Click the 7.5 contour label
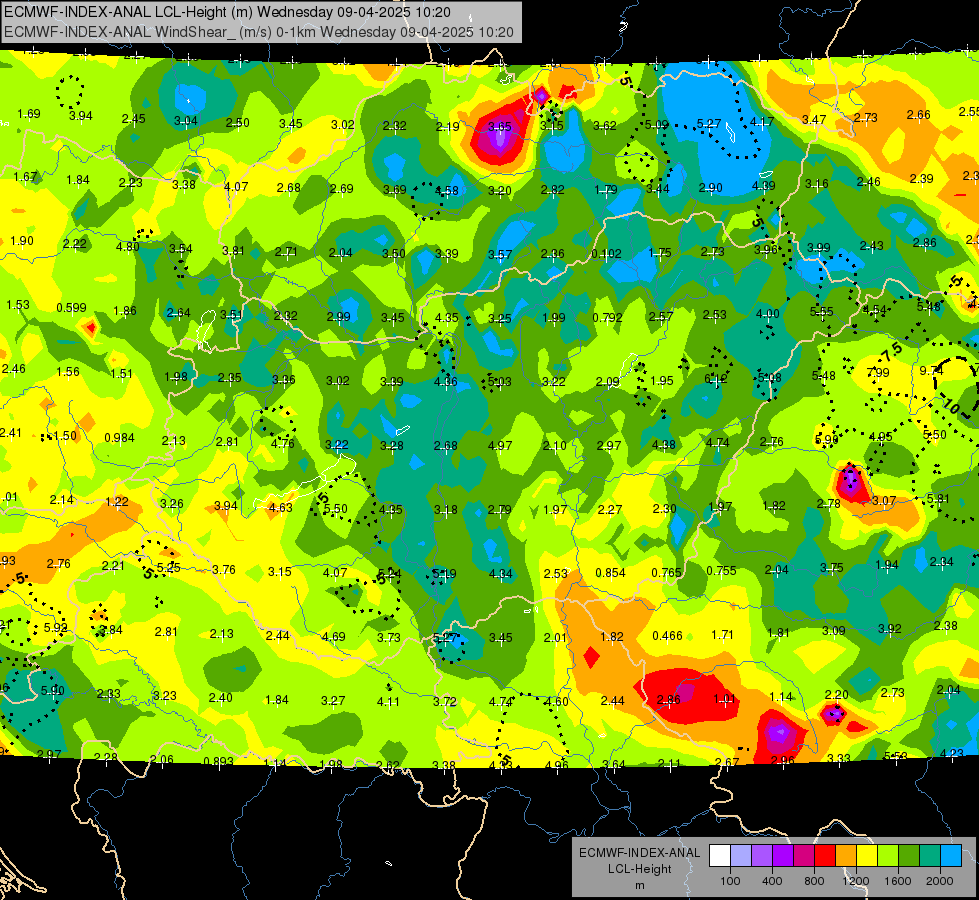 [x=892, y=352]
